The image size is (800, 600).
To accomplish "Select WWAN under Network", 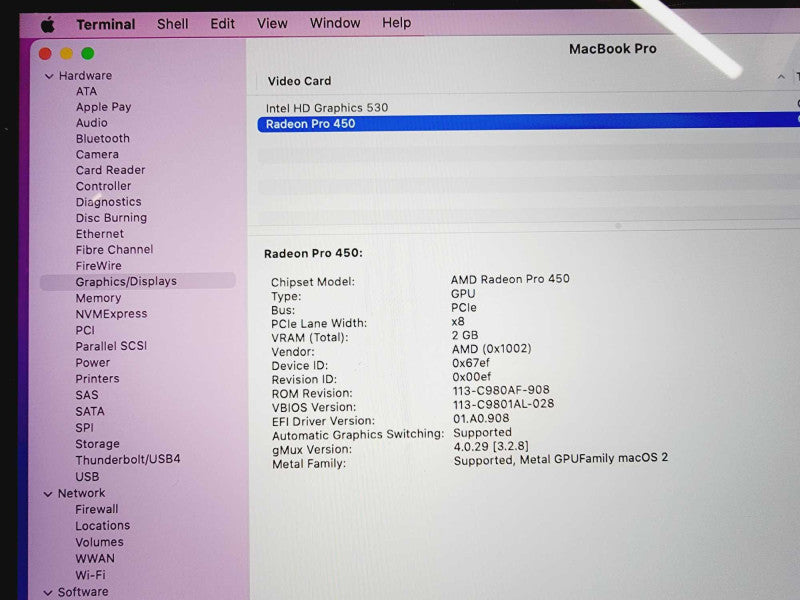I will [x=95, y=559].
